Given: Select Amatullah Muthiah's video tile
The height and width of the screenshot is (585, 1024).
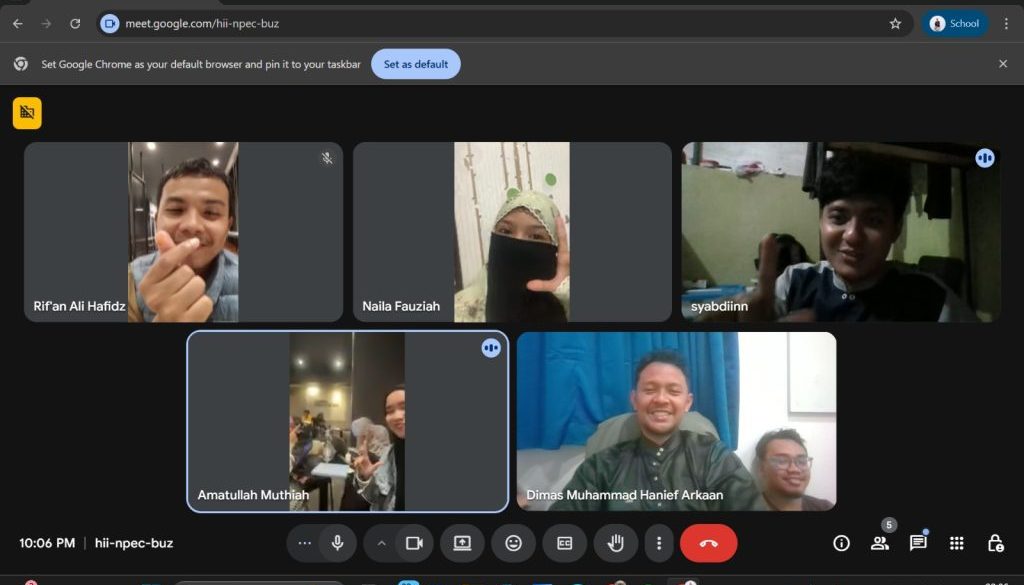Looking at the screenshot, I should (x=347, y=421).
